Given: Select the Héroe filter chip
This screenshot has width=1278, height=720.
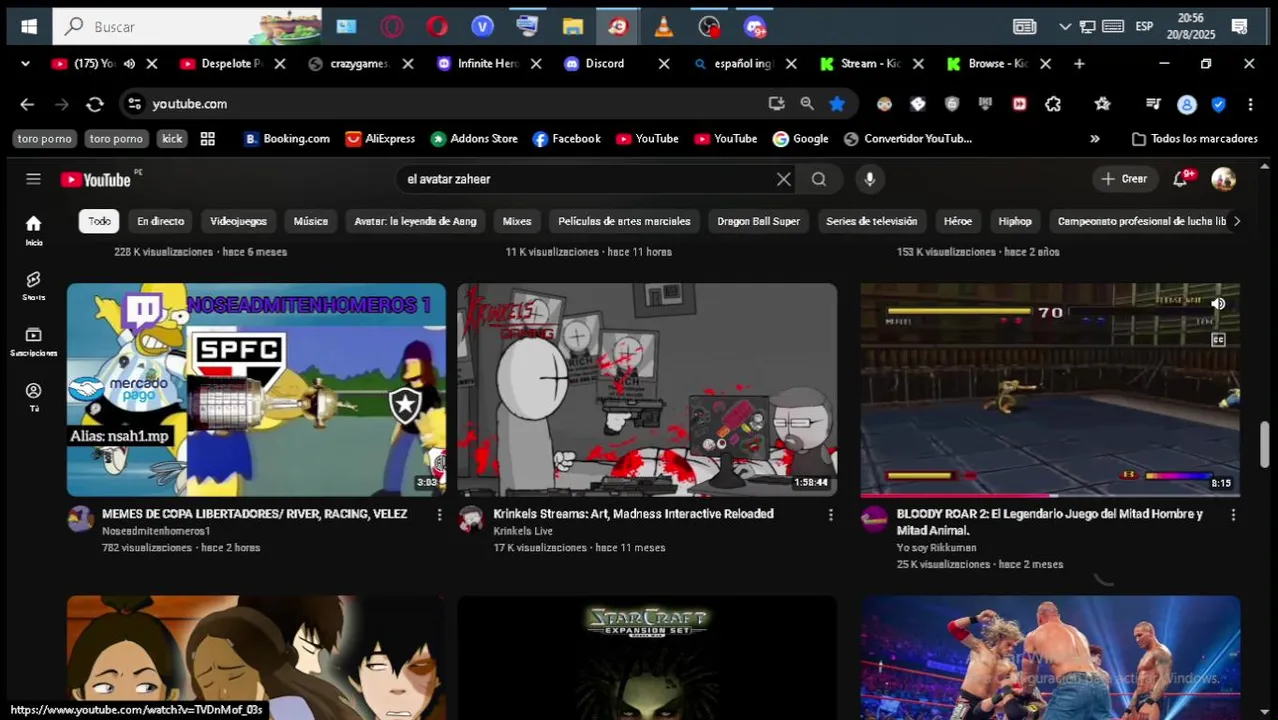Looking at the screenshot, I should click(957, 221).
